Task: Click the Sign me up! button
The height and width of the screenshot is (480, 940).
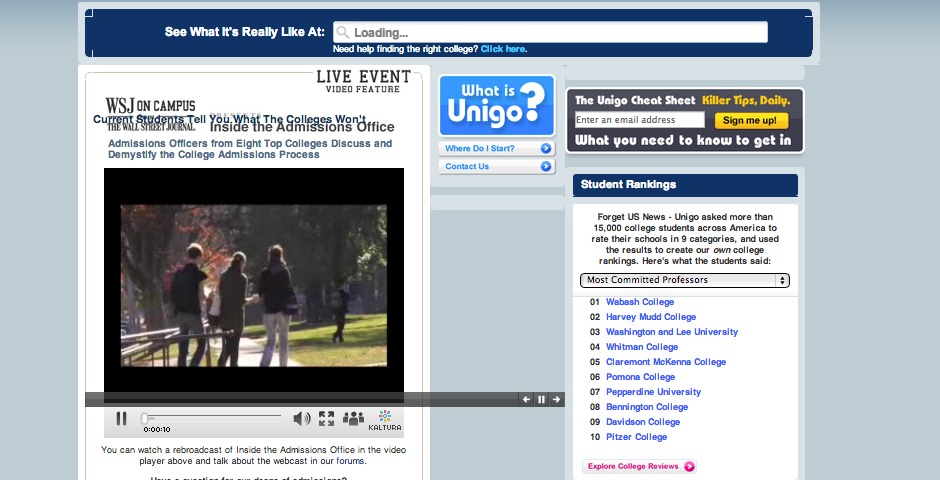Action: [751, 120]
